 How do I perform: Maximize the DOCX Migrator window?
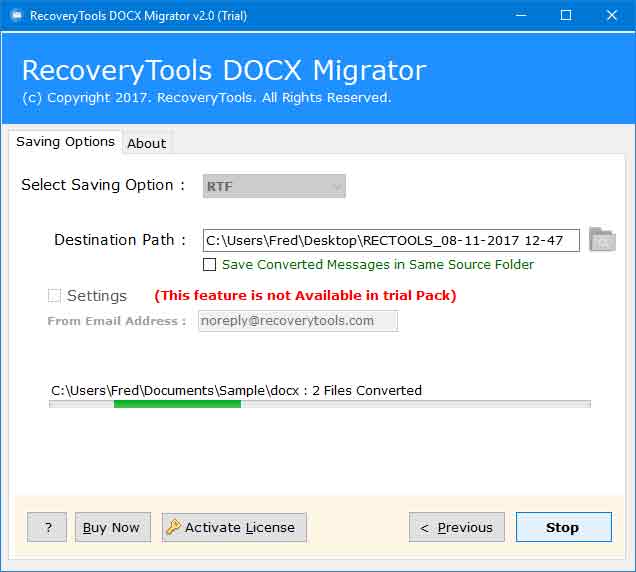pos(566,15)
